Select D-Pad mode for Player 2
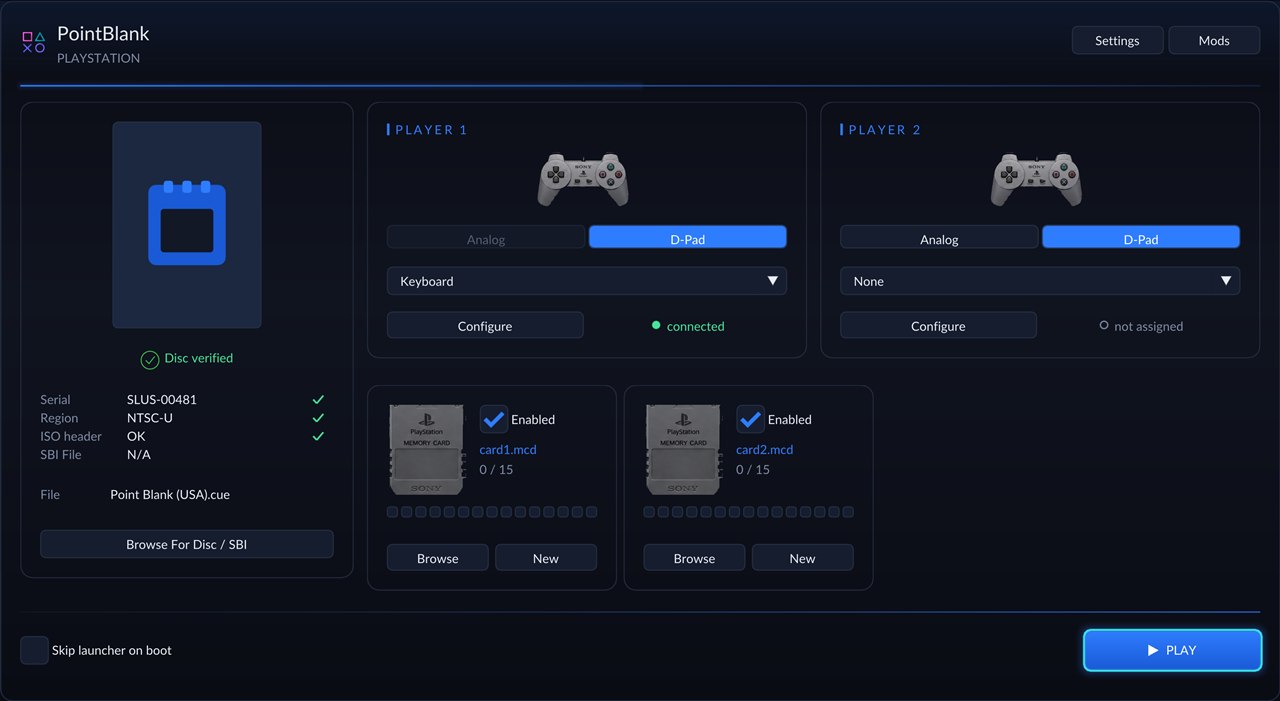The image size is (1280, 701). 1141,239
